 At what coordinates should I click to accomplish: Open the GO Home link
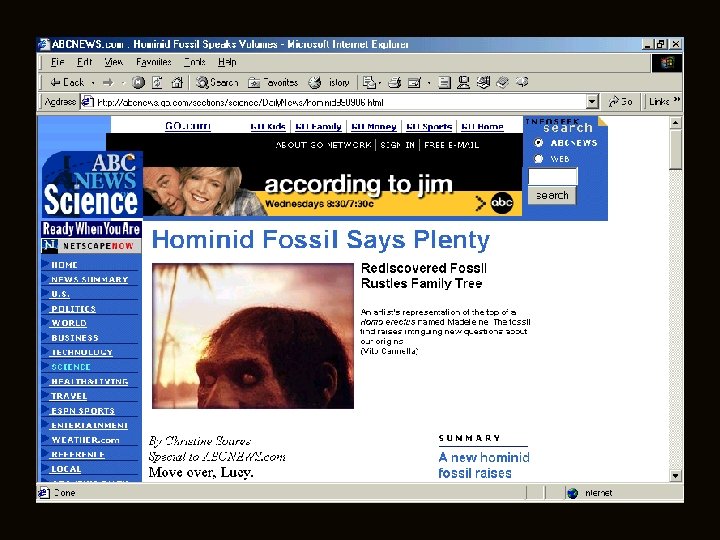(x=482, y=126)
